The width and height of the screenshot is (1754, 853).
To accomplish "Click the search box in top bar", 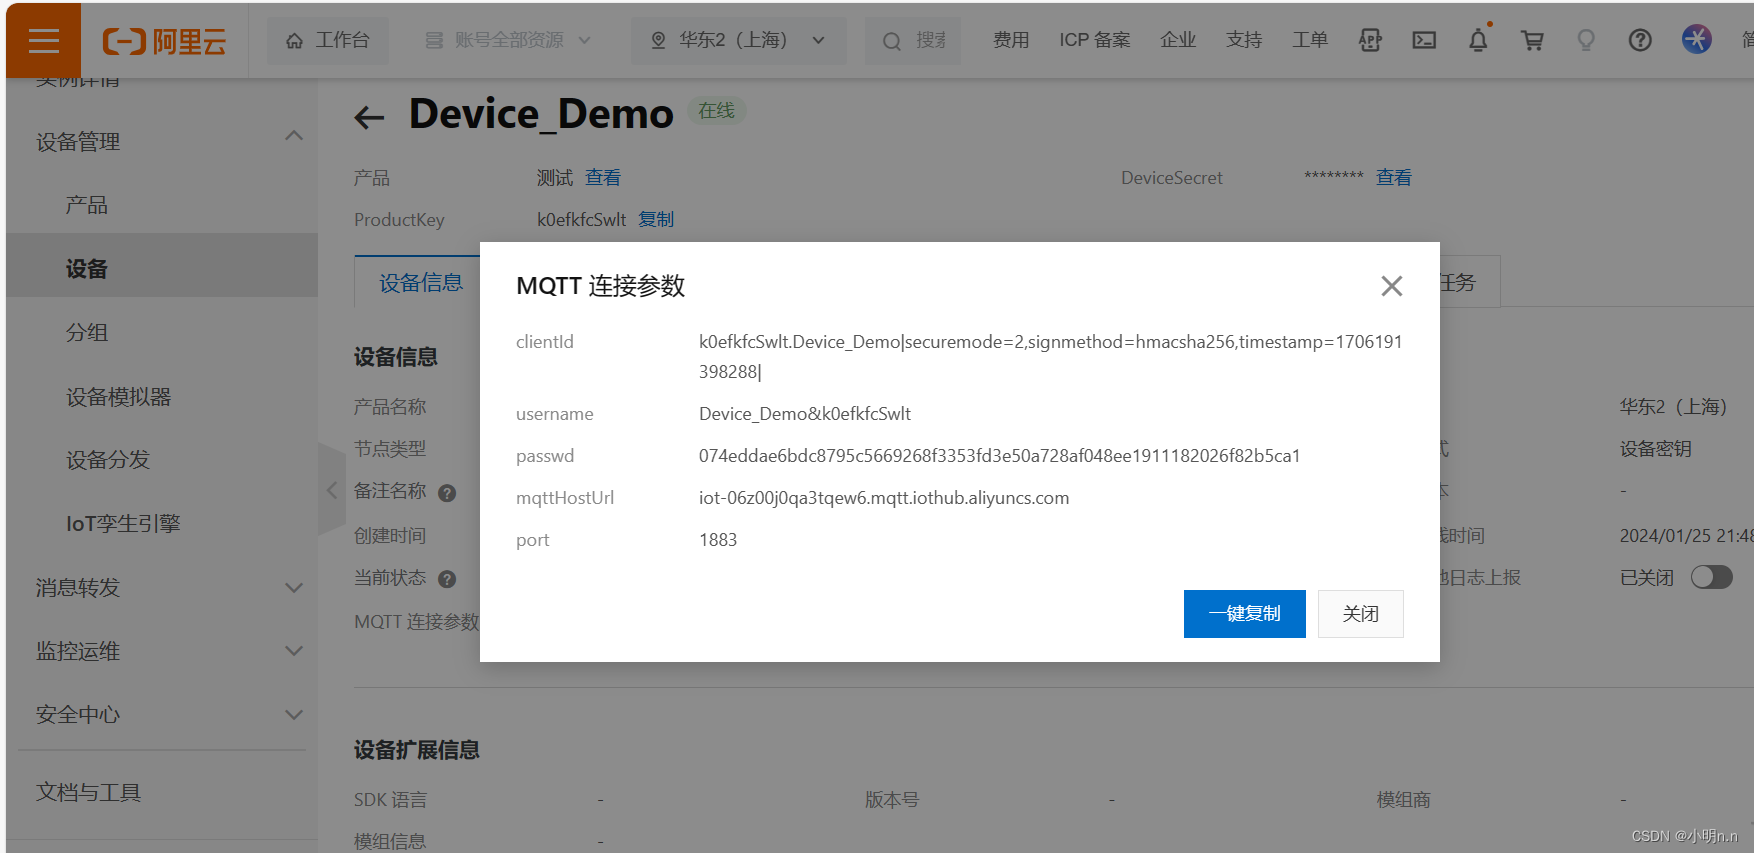I will click(x=913, y=40).
